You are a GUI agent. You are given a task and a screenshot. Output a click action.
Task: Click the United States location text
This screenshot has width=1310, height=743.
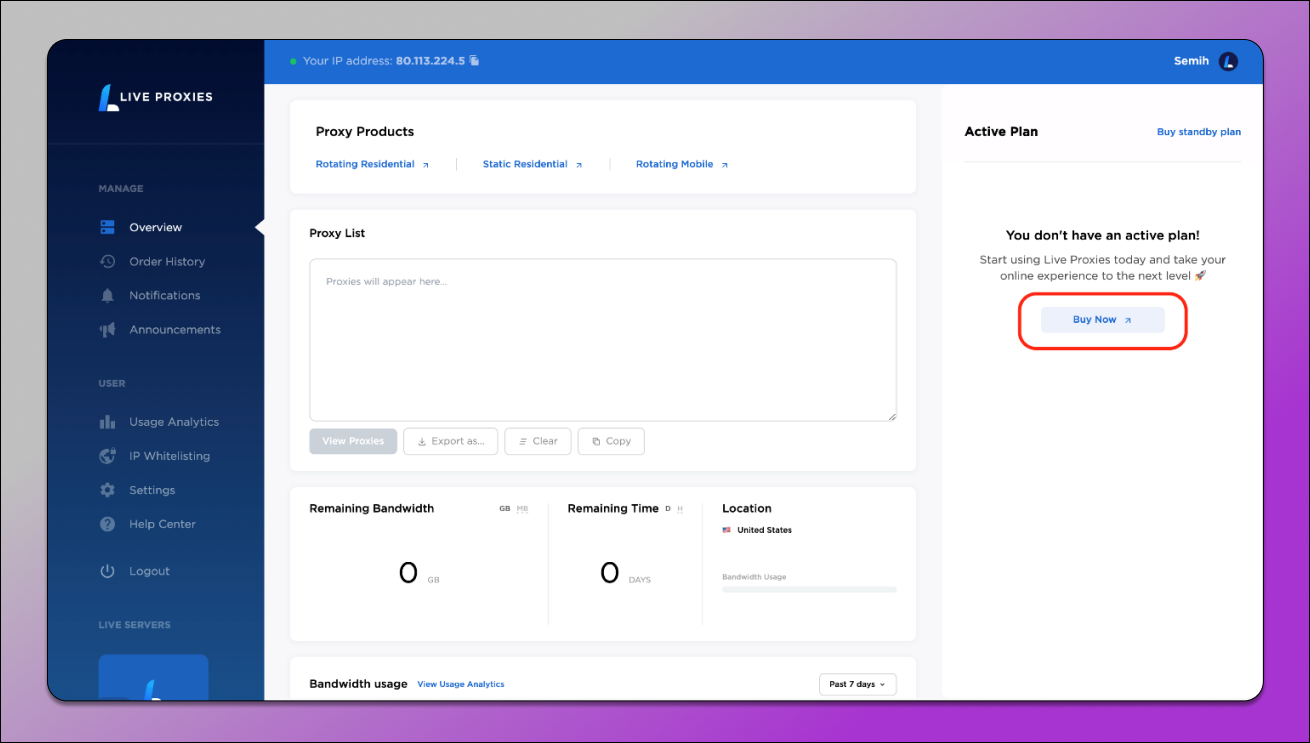764,530
